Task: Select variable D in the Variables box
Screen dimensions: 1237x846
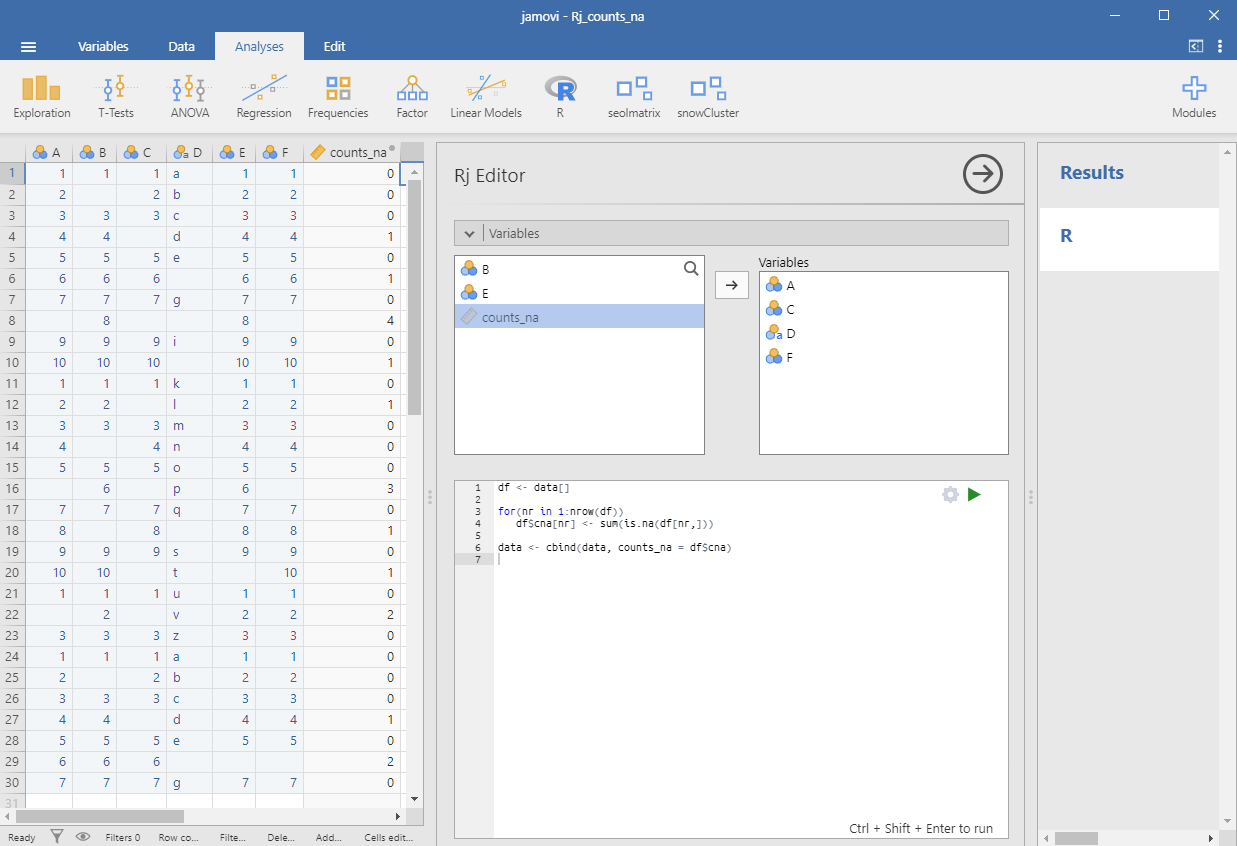Action: (884, 333)
